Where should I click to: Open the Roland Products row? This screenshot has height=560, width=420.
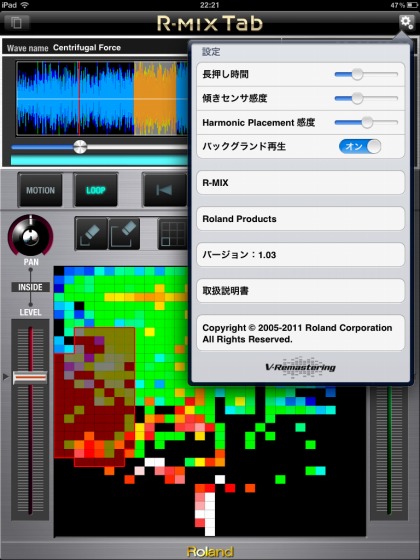[x=300, y=219]
